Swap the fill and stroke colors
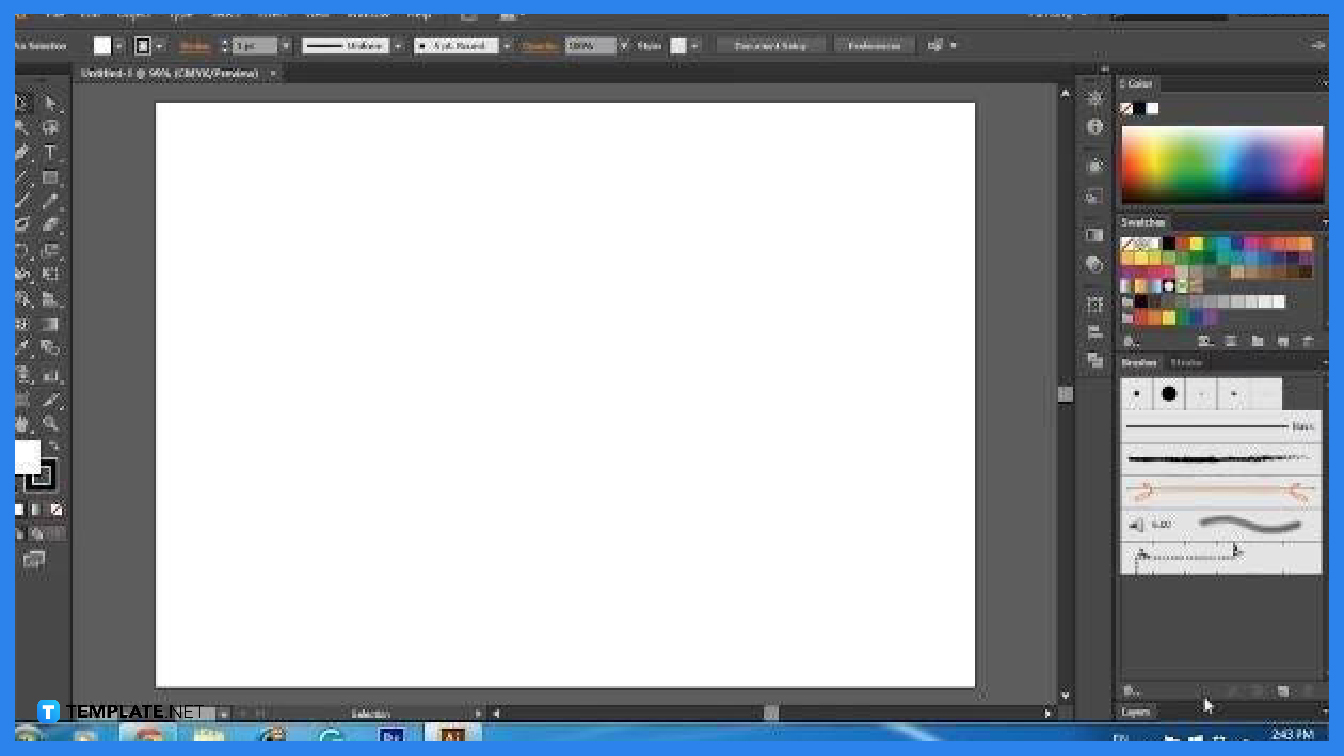1344x756 pixels. click(x=57, y=444)
